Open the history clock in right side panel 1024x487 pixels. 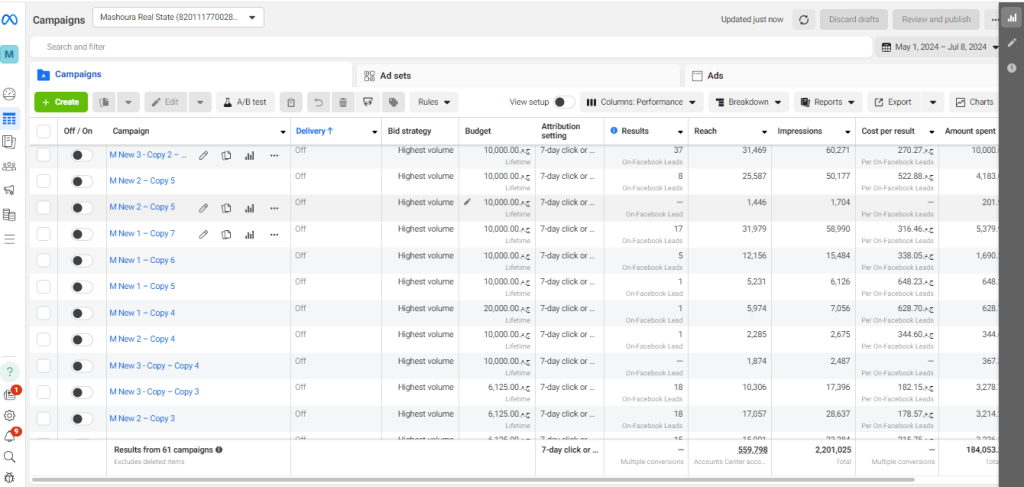1012,68
